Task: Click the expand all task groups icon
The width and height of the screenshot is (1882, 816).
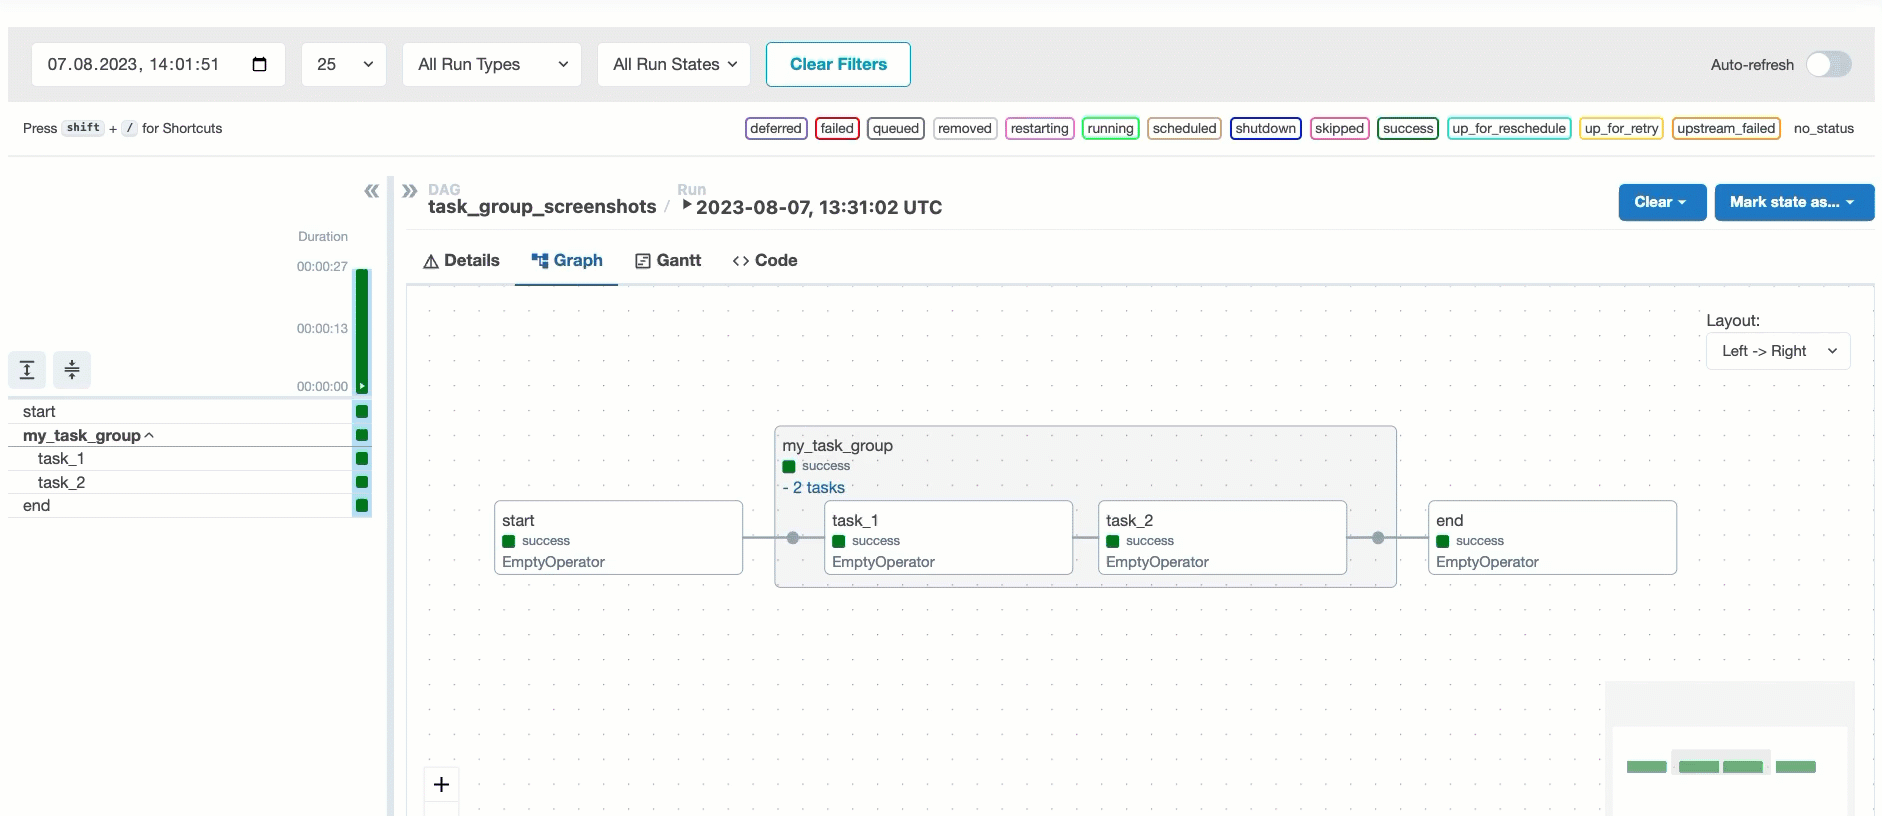Action: [27, 370]
